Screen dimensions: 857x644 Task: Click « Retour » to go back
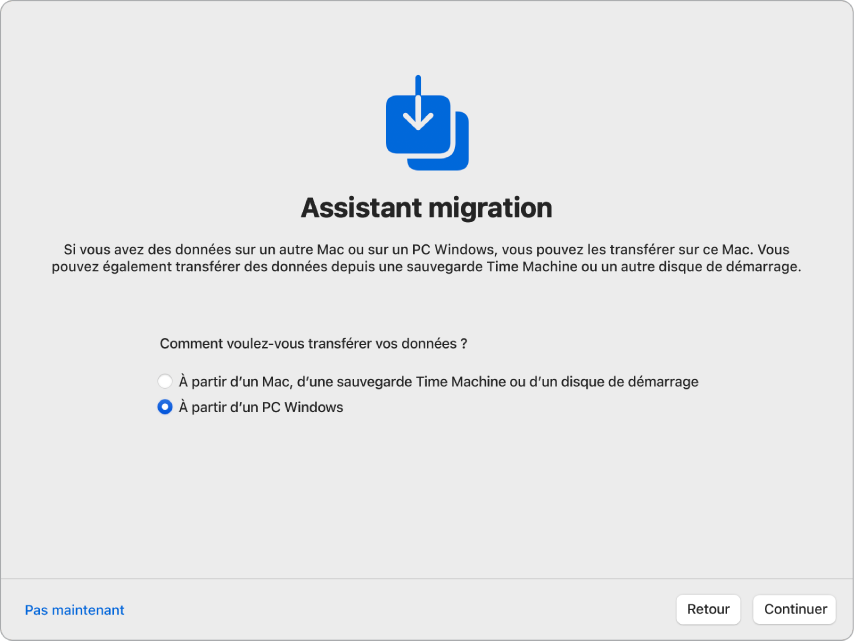click(708, 609)
